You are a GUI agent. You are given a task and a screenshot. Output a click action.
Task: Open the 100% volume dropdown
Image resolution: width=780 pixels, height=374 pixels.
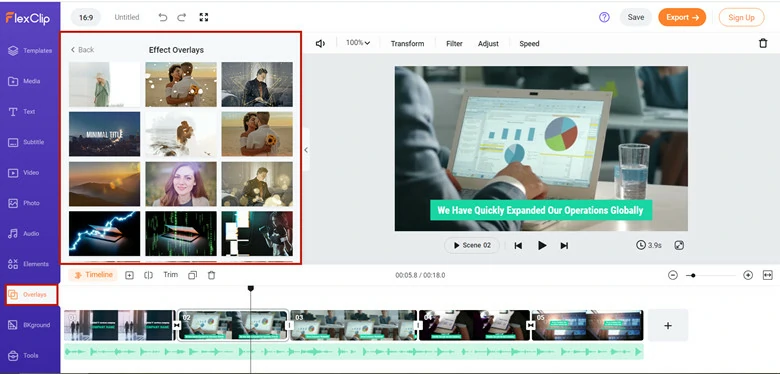tap(358, 43)
